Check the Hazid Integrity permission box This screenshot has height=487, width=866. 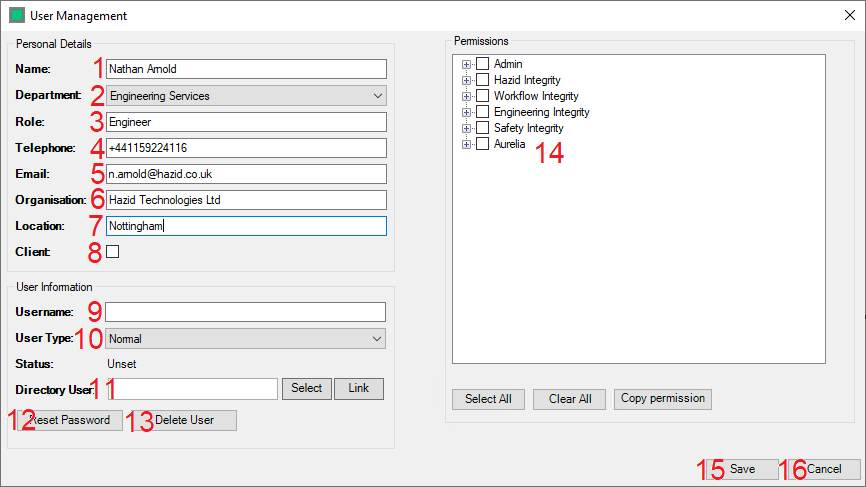click(482, 80)
